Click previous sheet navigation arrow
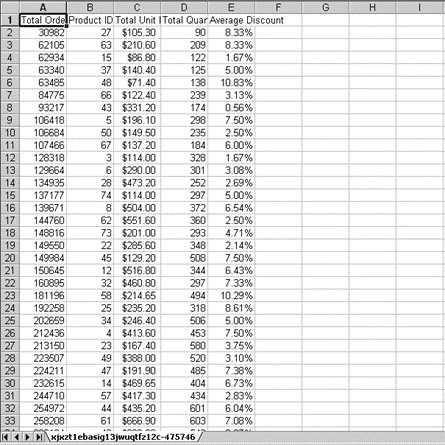The width and height of the screenshot is (445, 445). click(x=16, y=437)
